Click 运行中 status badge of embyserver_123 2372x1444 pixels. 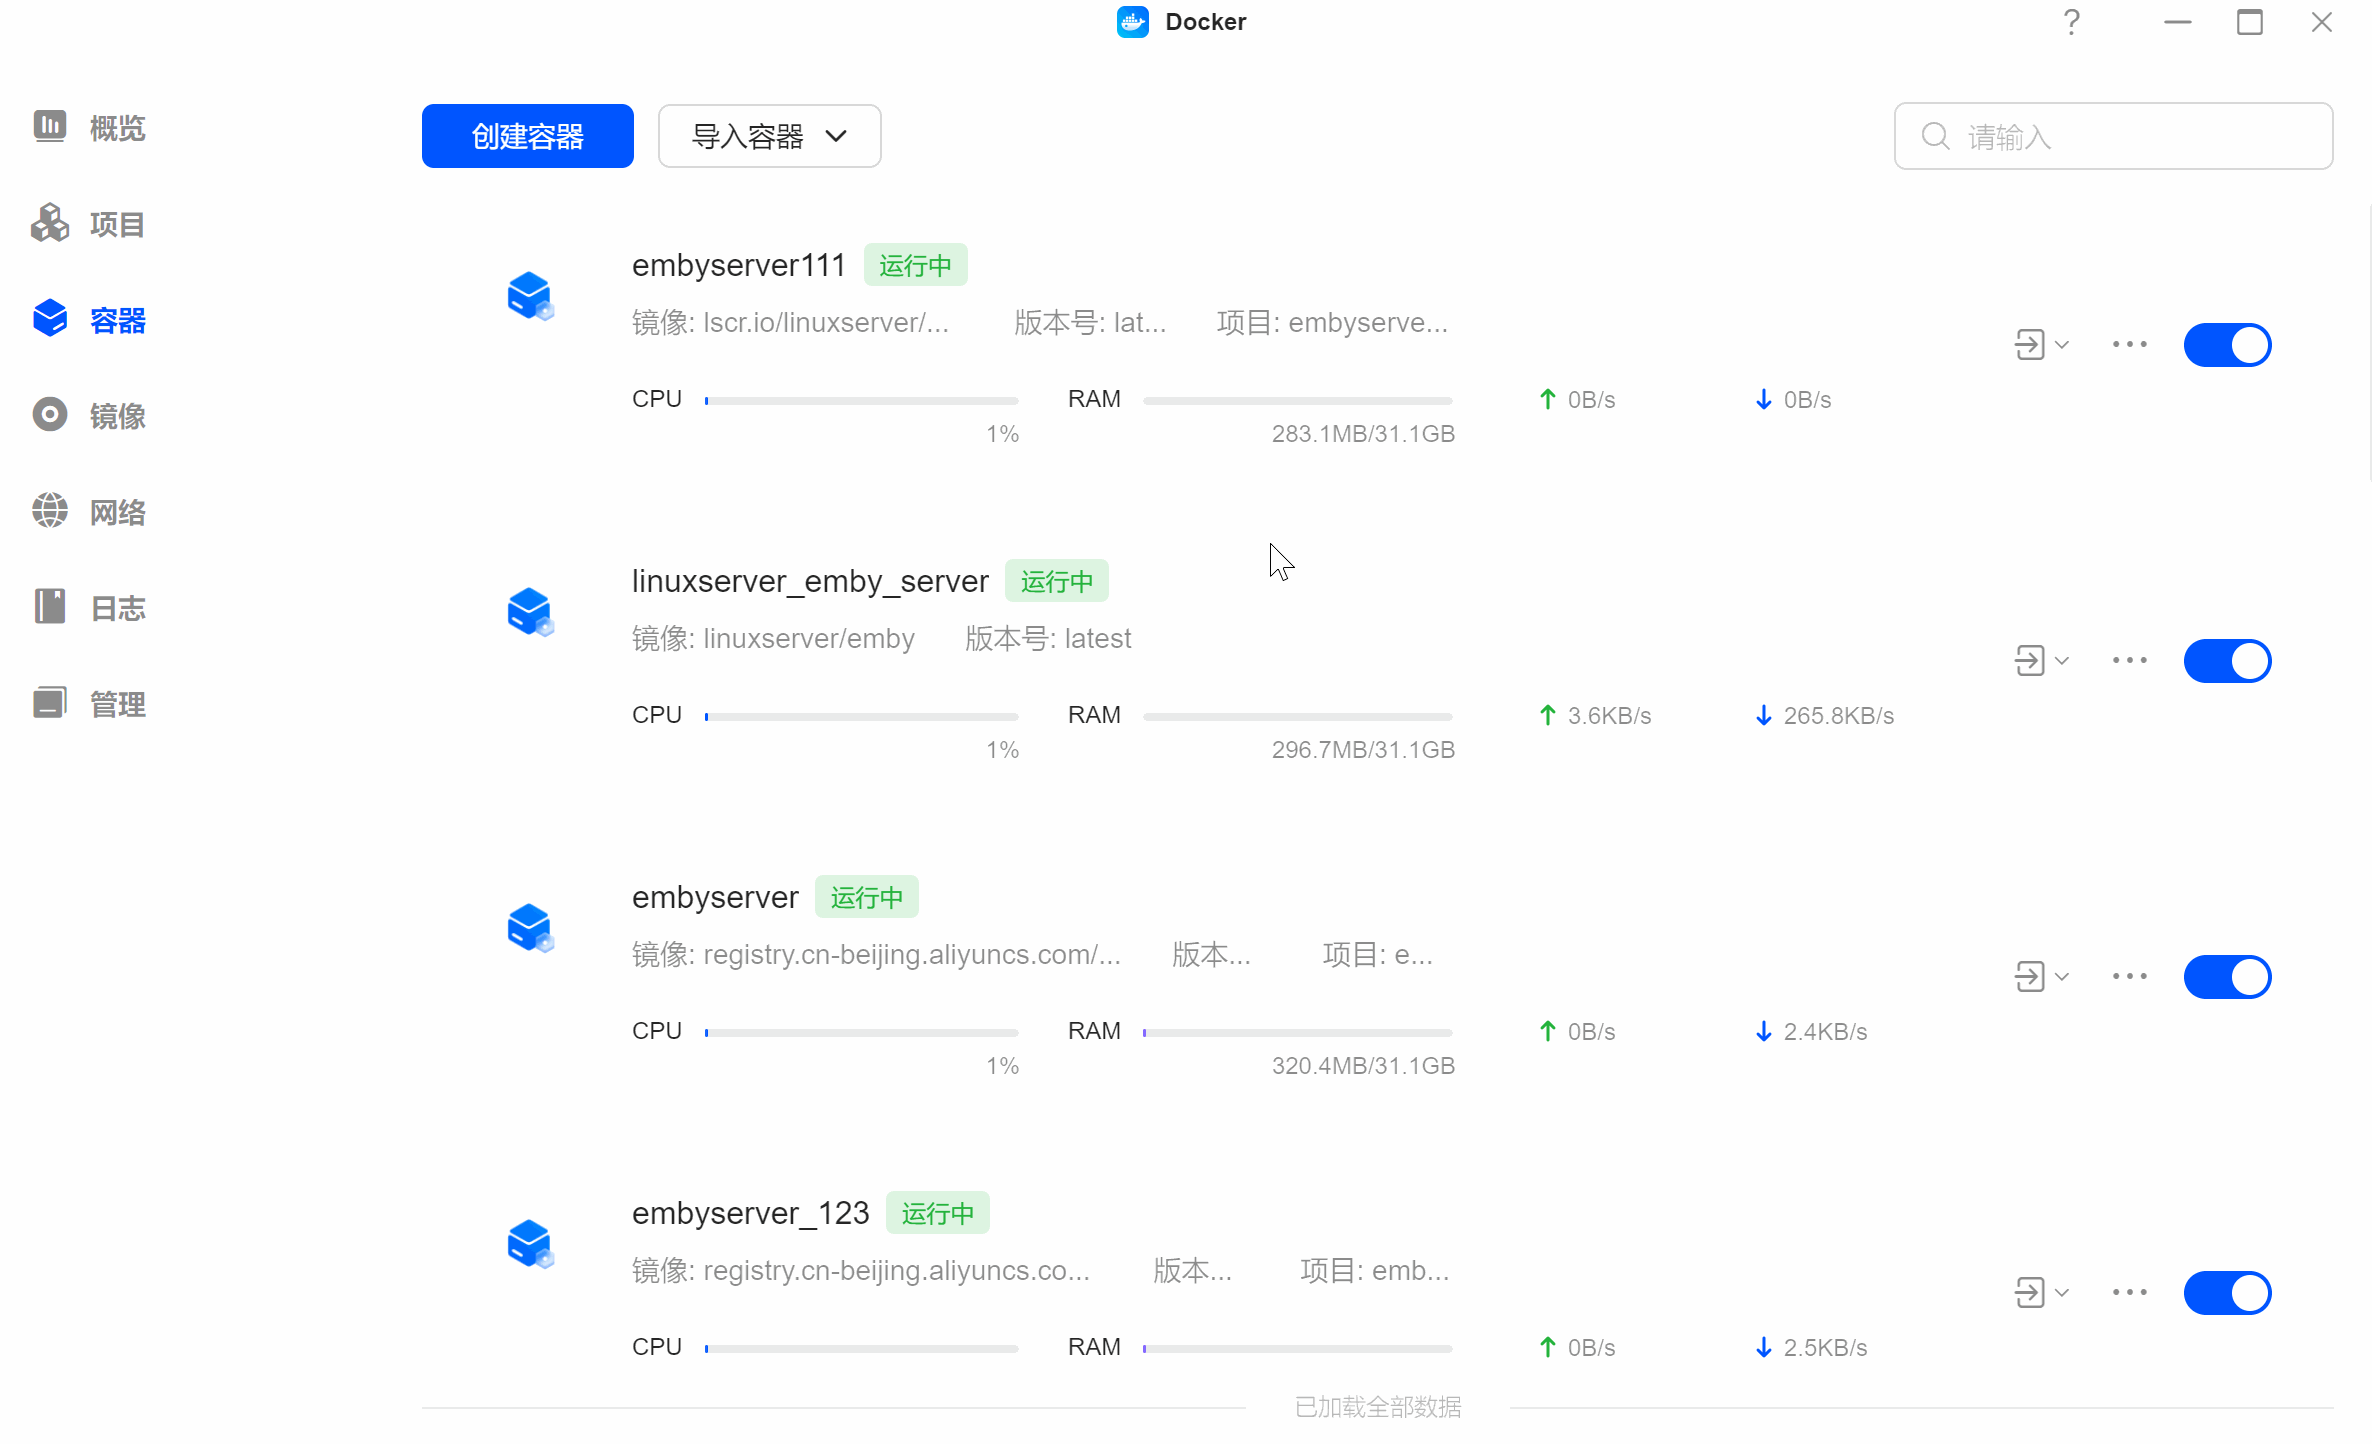[937, 1213]
